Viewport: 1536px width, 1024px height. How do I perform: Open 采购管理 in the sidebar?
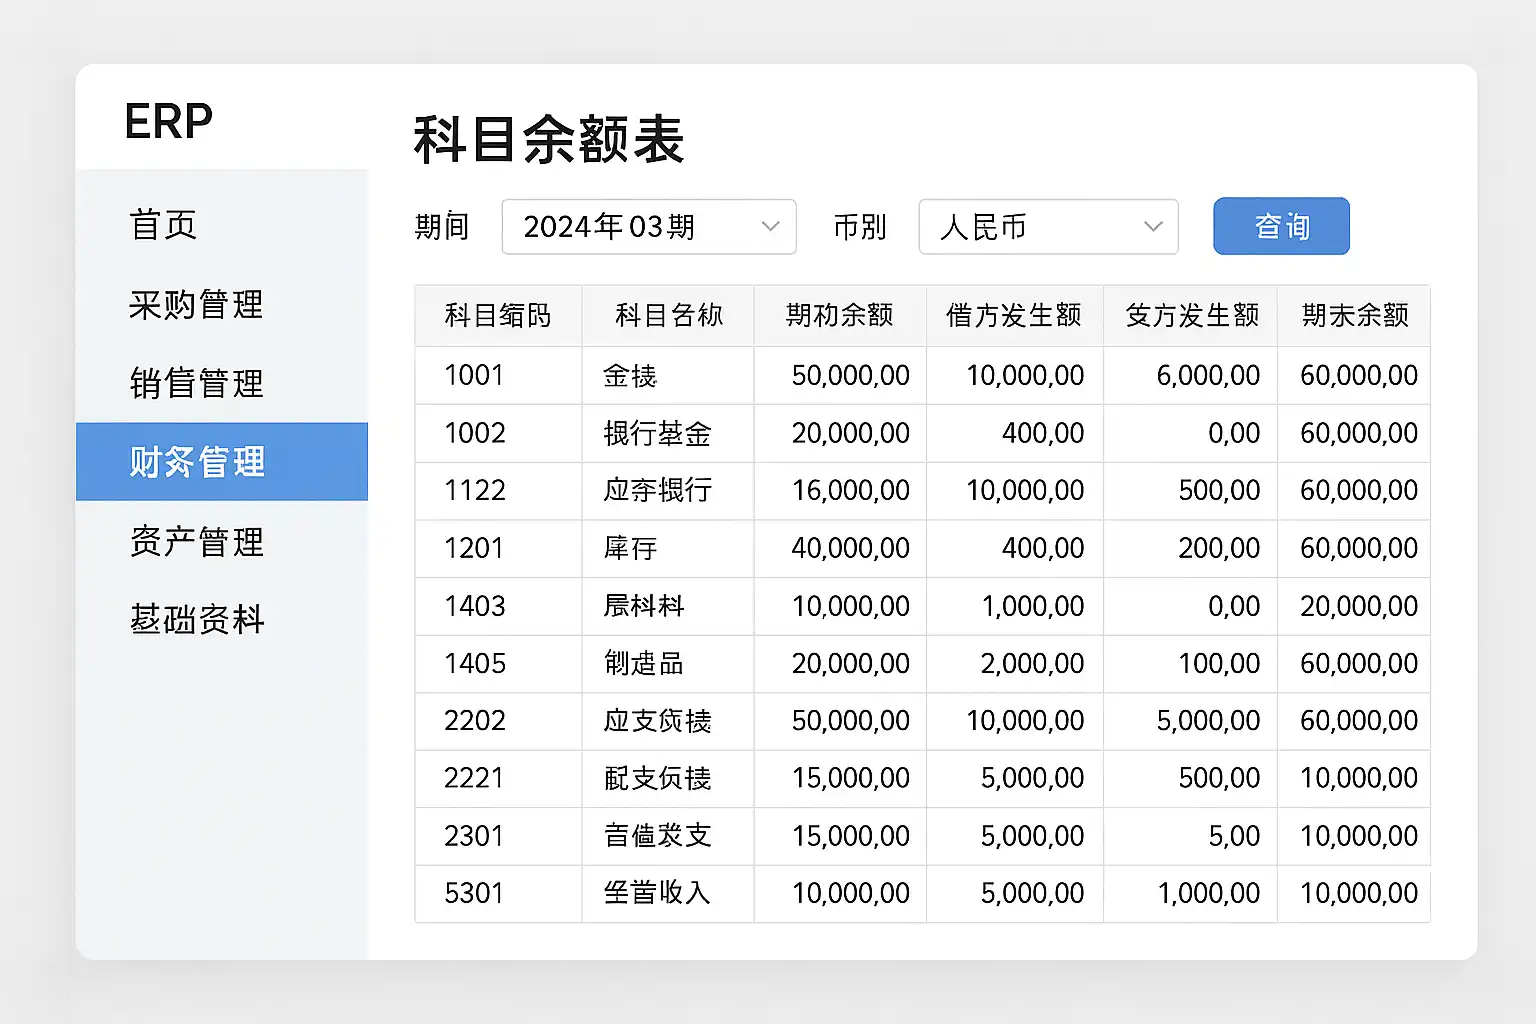pos(196,304)
